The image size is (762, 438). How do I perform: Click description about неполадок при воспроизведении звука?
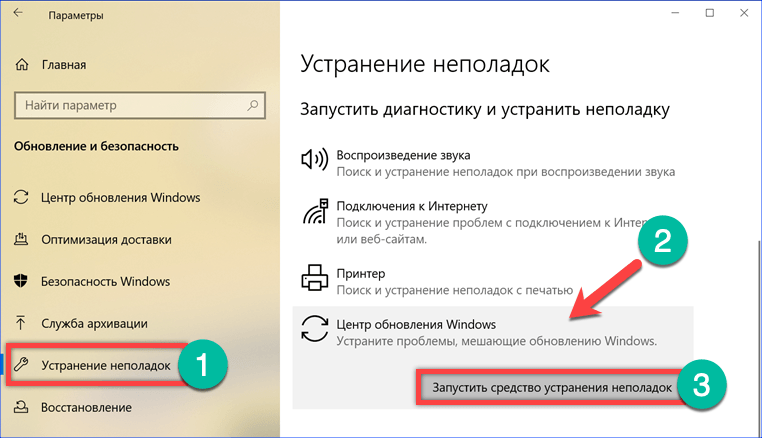(505, 172)
